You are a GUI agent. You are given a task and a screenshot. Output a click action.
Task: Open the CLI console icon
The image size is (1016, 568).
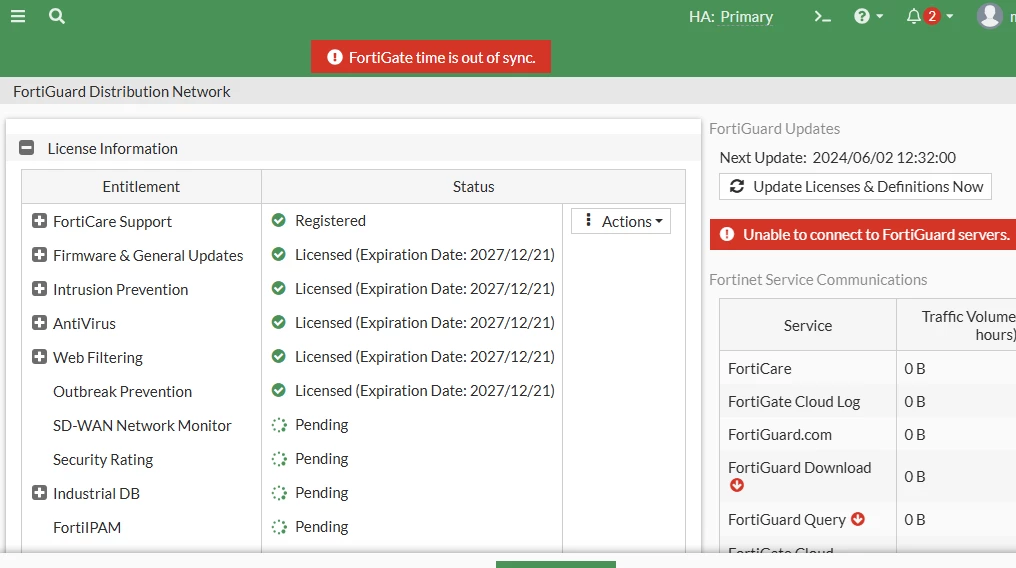pyautogui.click(x=822, y=17)
